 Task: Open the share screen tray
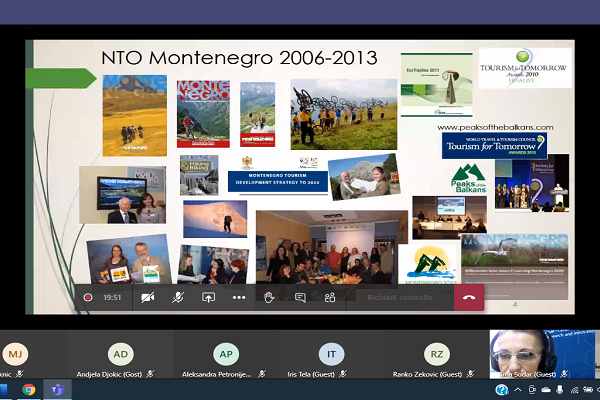[x=208, y=297]
